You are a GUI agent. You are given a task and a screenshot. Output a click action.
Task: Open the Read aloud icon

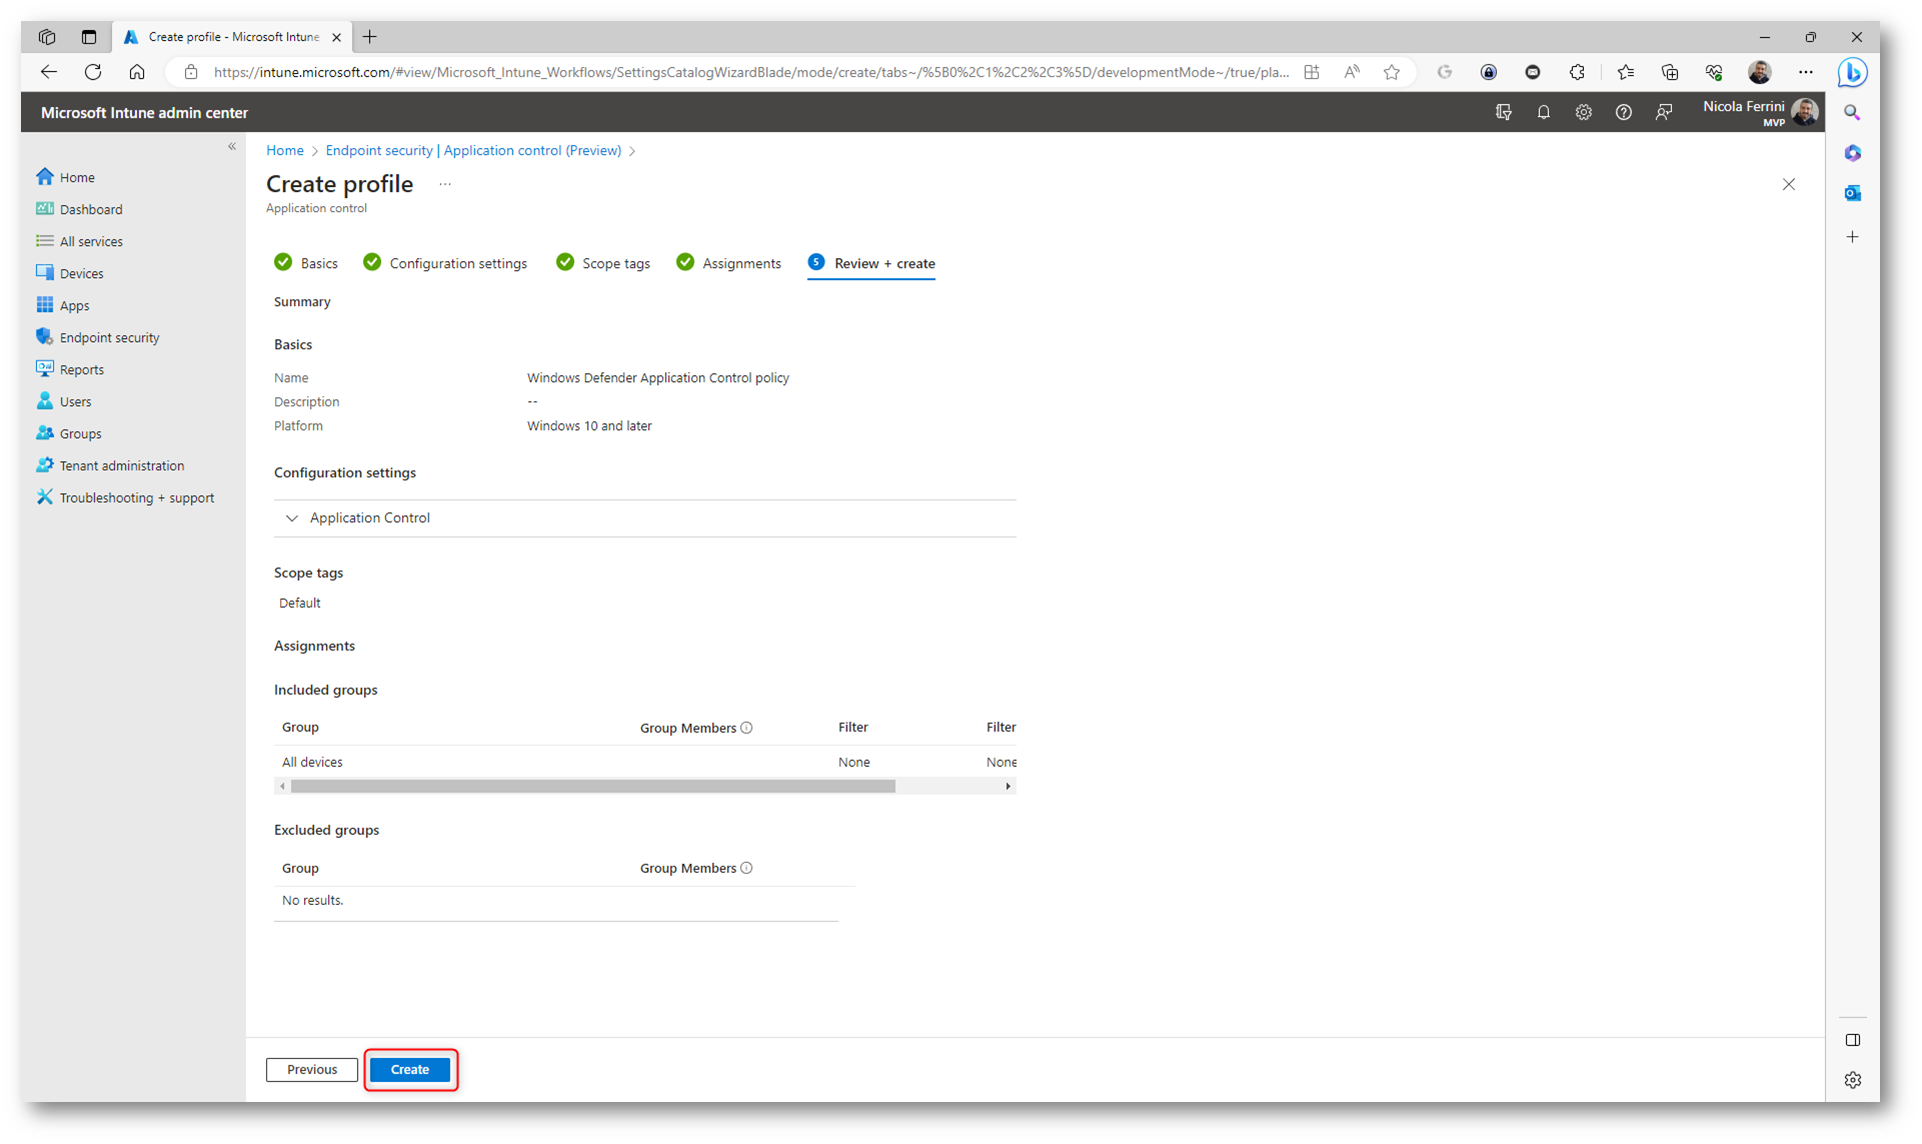1352,72
